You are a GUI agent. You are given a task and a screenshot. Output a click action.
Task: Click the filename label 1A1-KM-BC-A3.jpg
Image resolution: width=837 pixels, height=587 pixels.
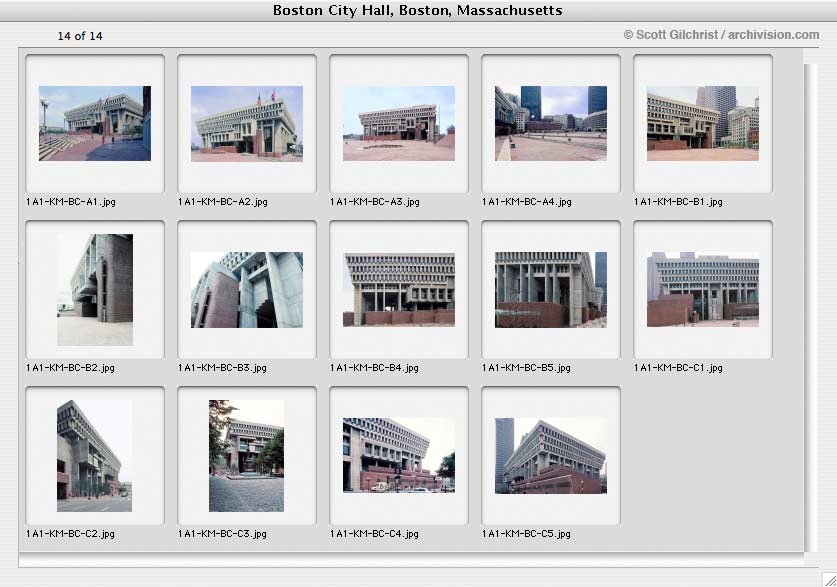pos(375,202)
